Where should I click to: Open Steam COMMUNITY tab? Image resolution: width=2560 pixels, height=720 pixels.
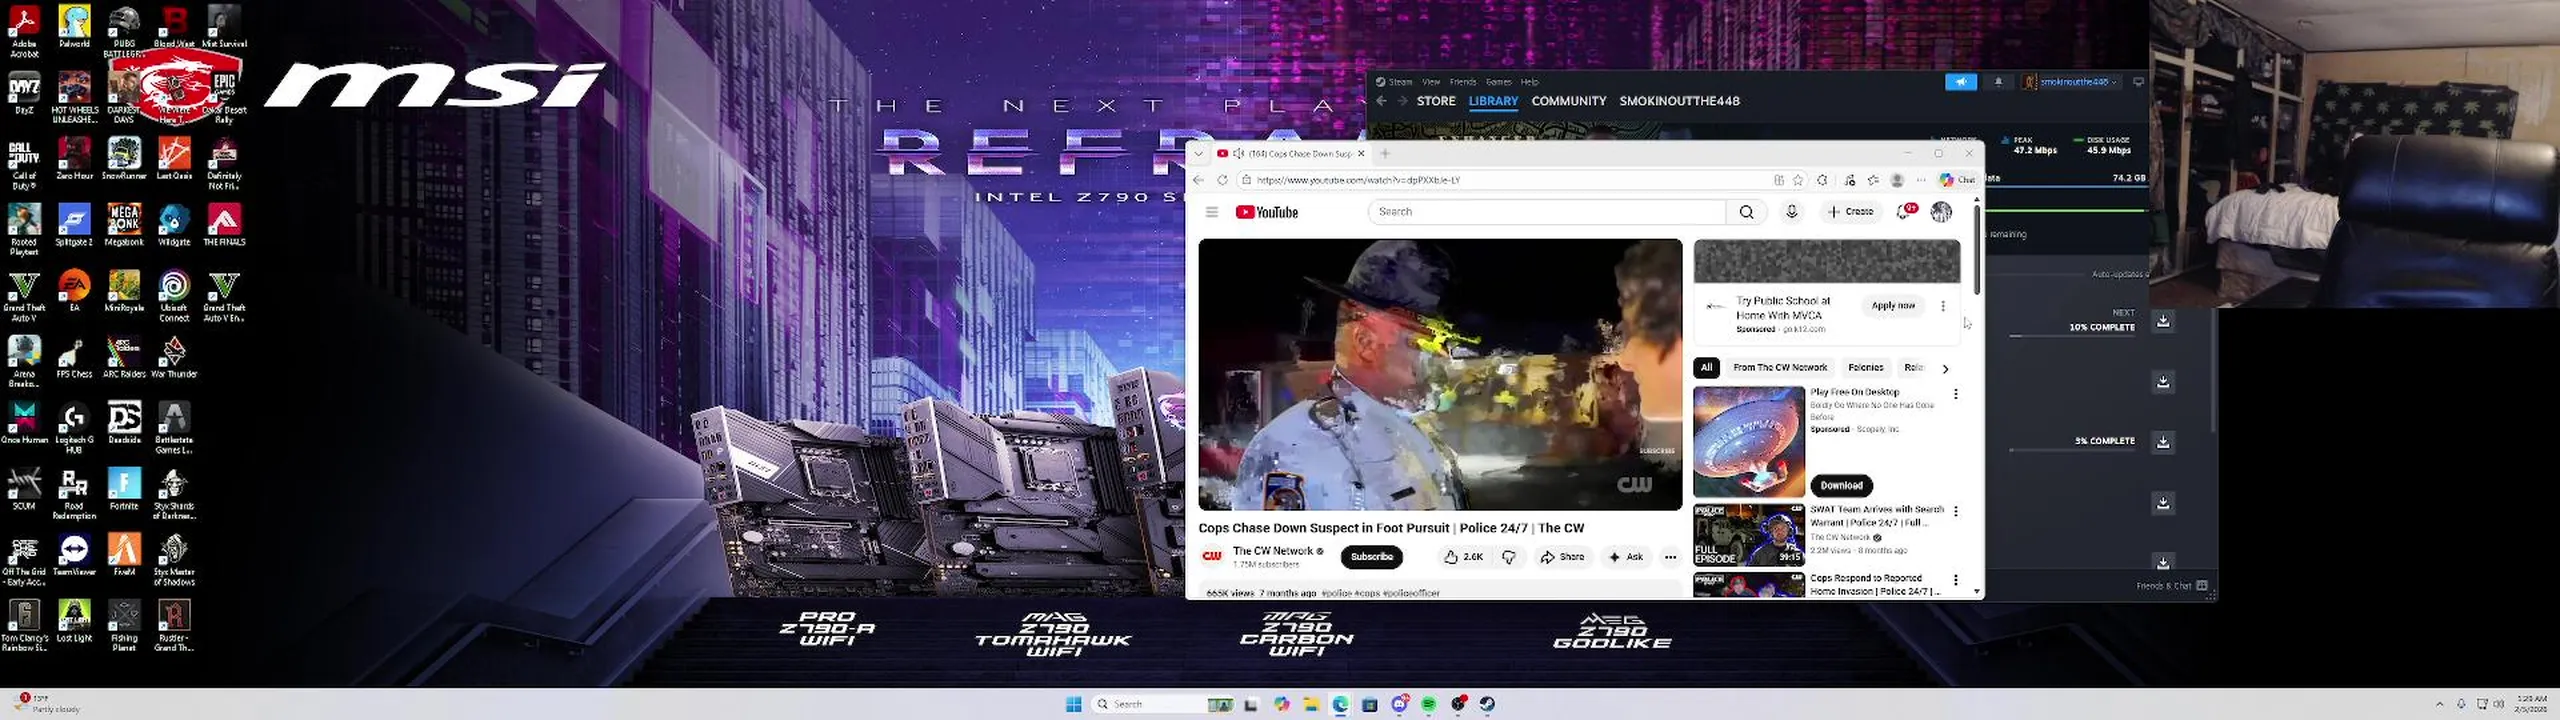point(1568,101)
